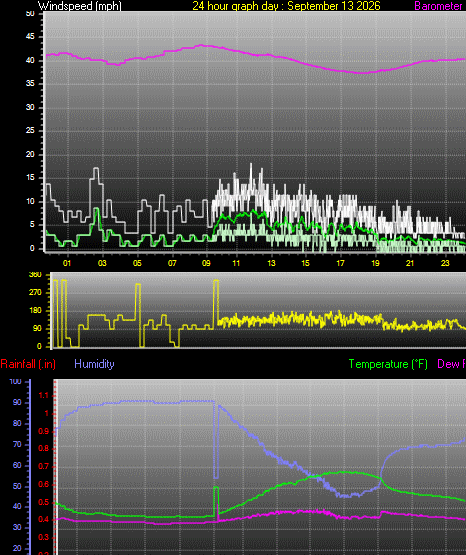
Task: Click the Rainfall (.in) legend label
Action: (x=28, y=364)
